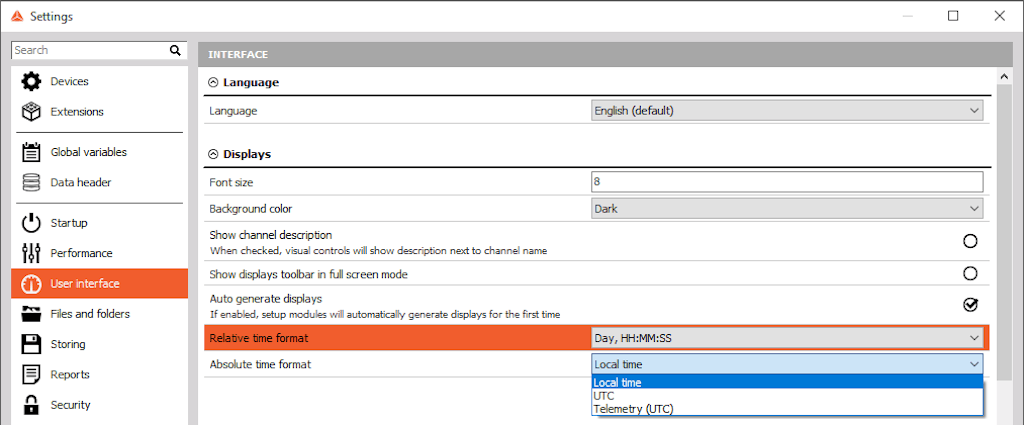Click the Files and folders icon
1024x425 pixels.
pyautogui.click(x=31, y=314)
